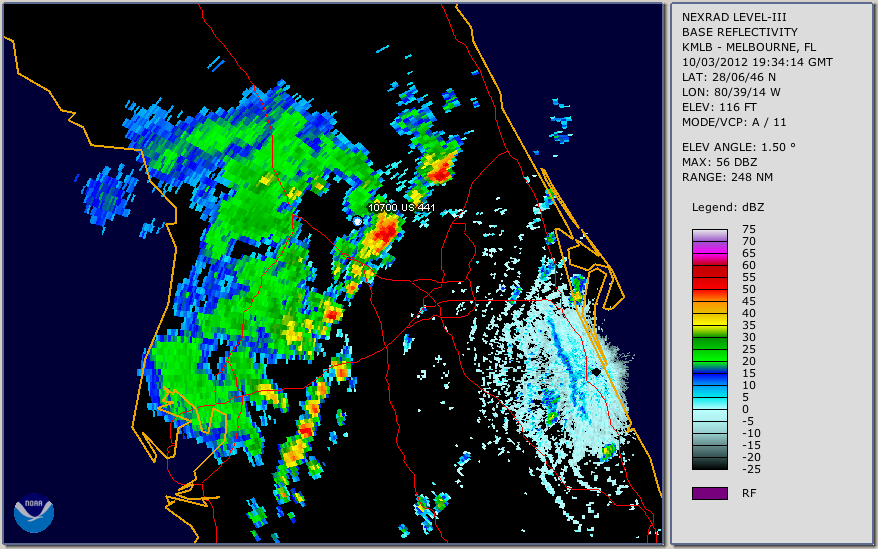The image size is (878, 549).
Task: Click the ELEV ANGLE: 1.50 ° text
Action: [x=739, y=147]
